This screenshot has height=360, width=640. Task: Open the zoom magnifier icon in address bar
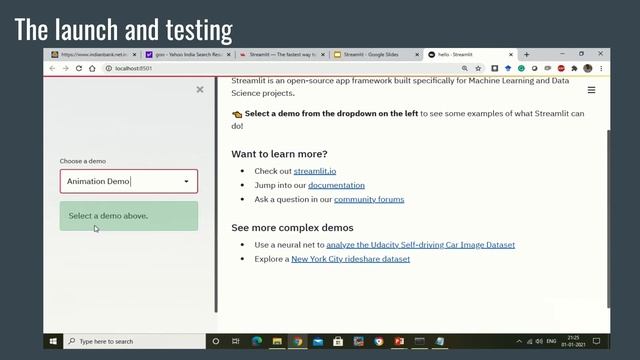pos(464,69)
